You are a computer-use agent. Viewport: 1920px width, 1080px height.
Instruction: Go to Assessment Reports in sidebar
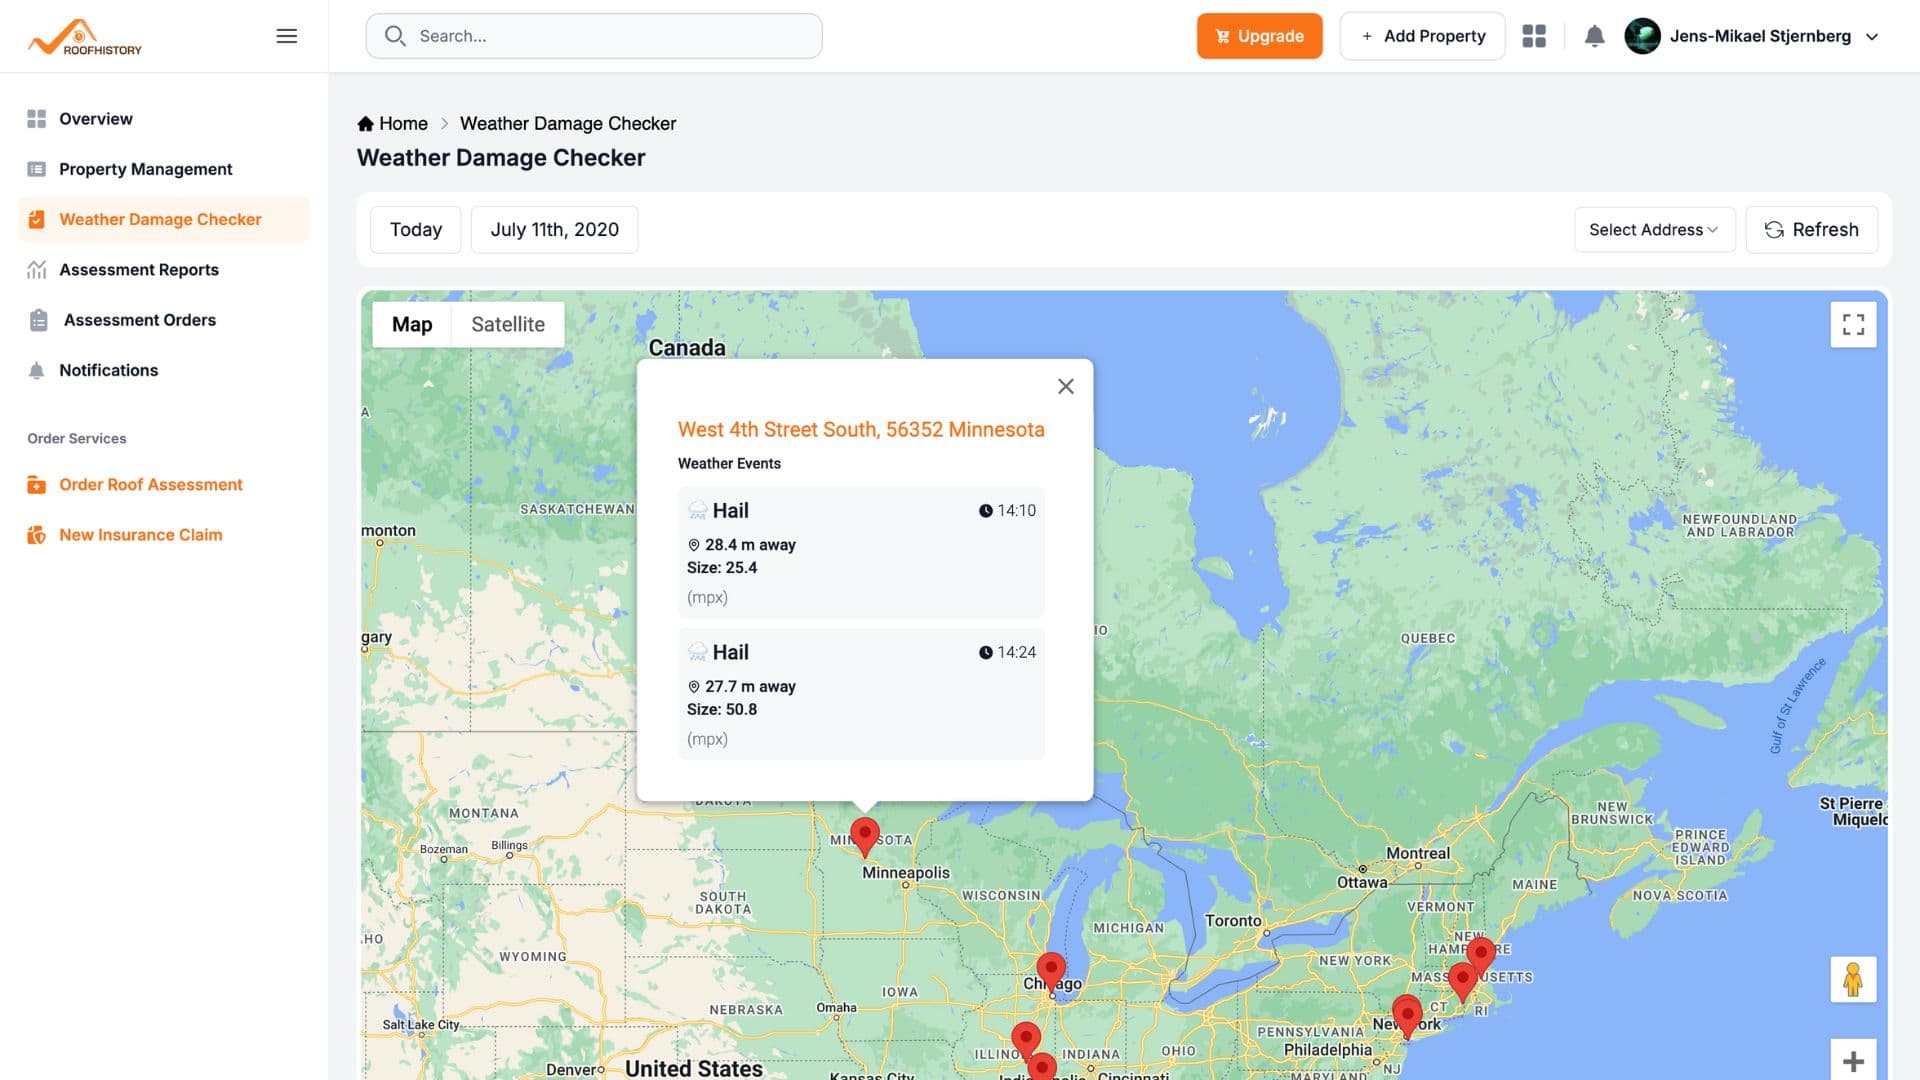(139, 270)
